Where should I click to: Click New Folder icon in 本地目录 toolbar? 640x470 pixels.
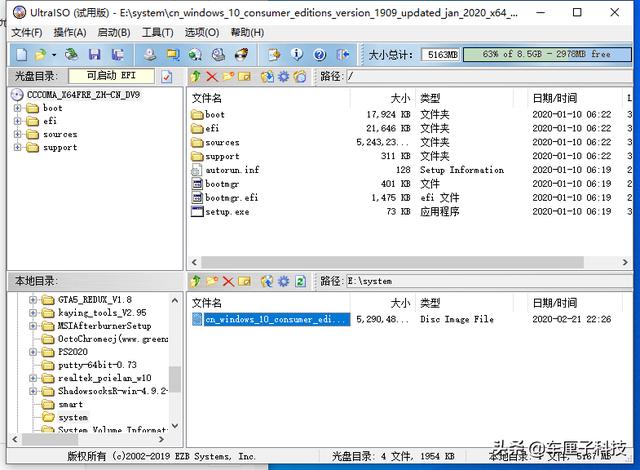212,281
